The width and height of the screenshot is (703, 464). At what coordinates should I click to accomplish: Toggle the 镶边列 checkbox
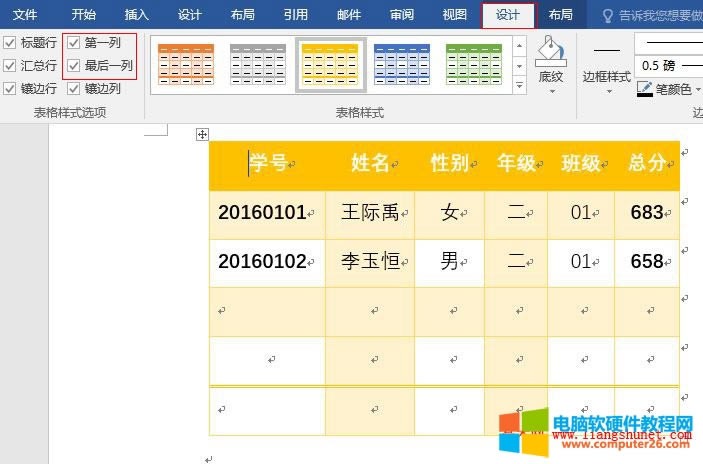coord(73,88)
